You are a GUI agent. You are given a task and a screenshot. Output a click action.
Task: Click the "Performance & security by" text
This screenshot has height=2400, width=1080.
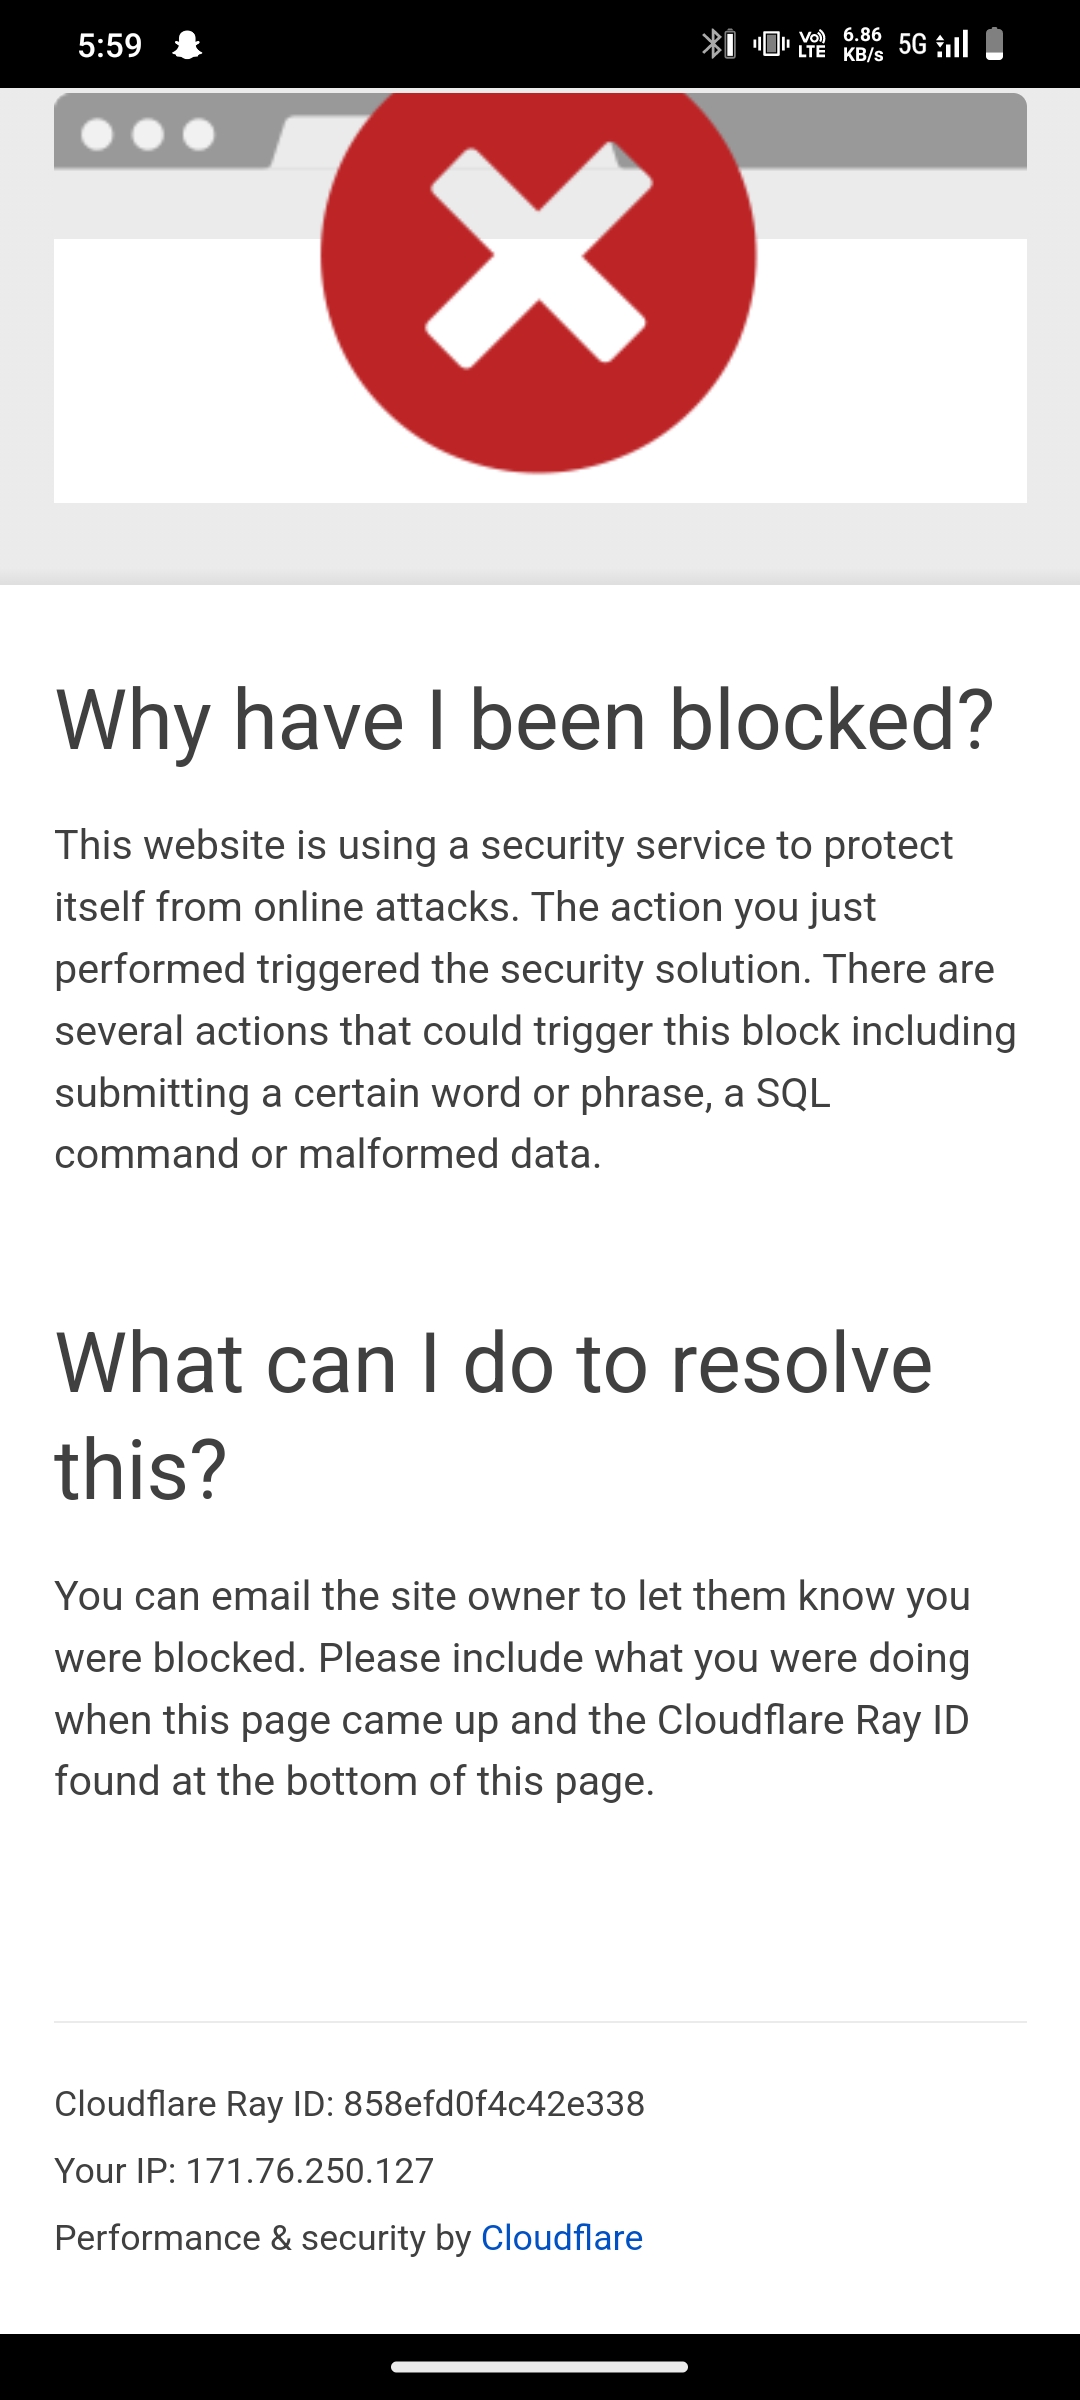263,2238
